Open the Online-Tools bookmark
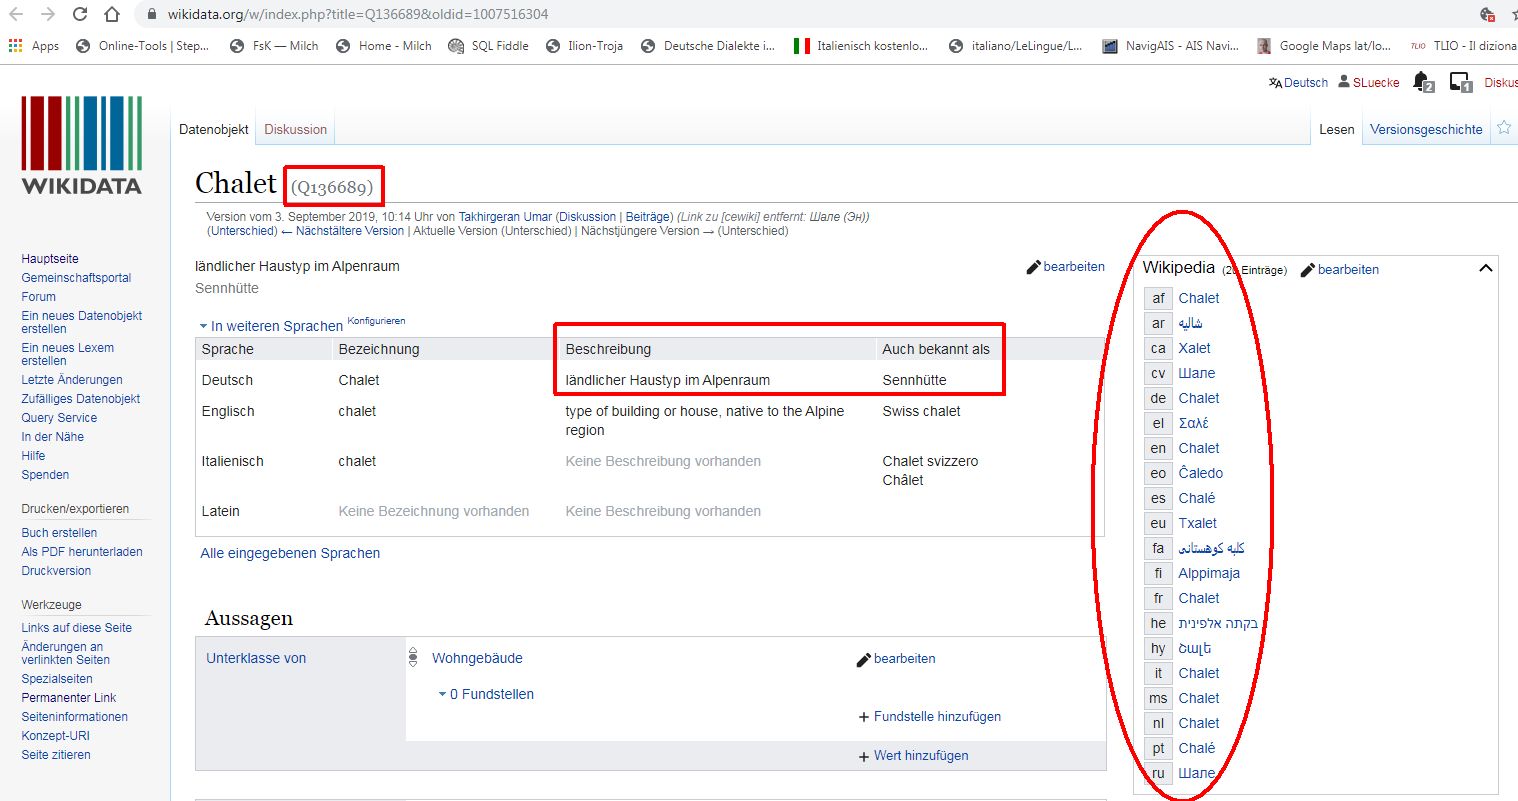Viewport: 1518px width, 801px height. pos(143,46)
